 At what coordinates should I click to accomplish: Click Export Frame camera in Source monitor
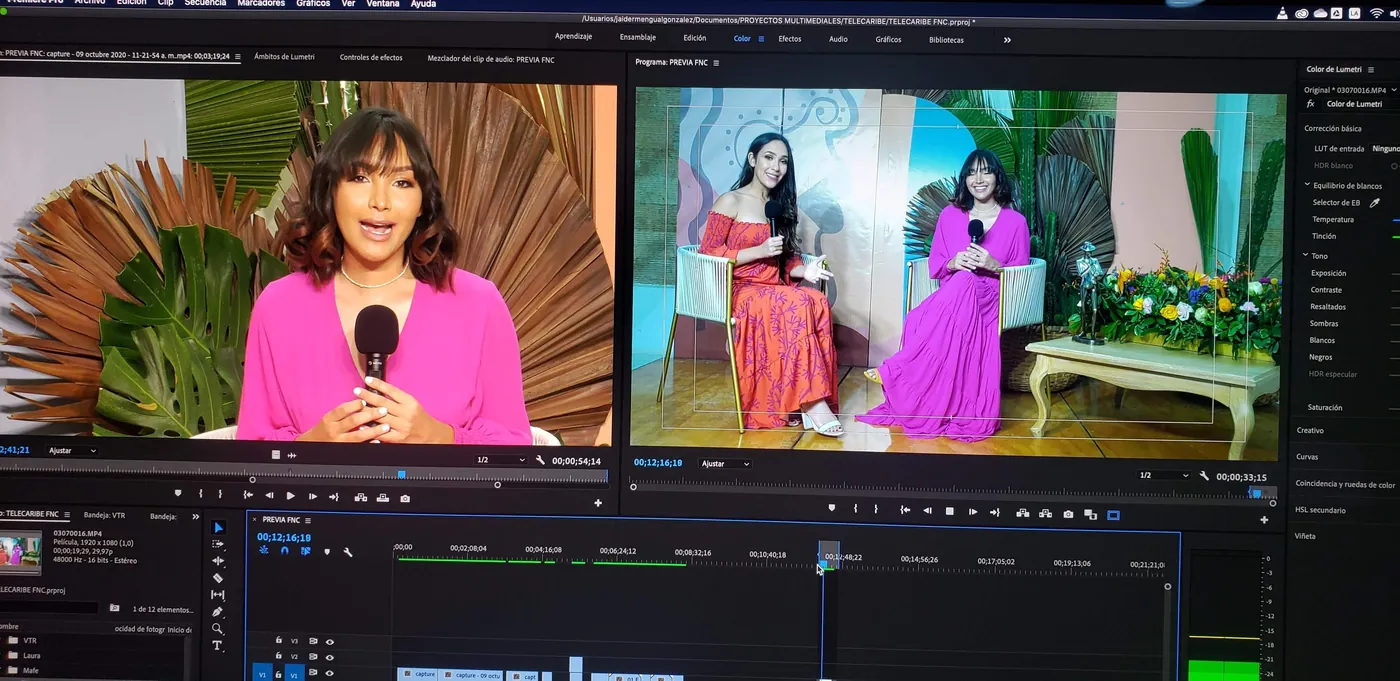405,497
